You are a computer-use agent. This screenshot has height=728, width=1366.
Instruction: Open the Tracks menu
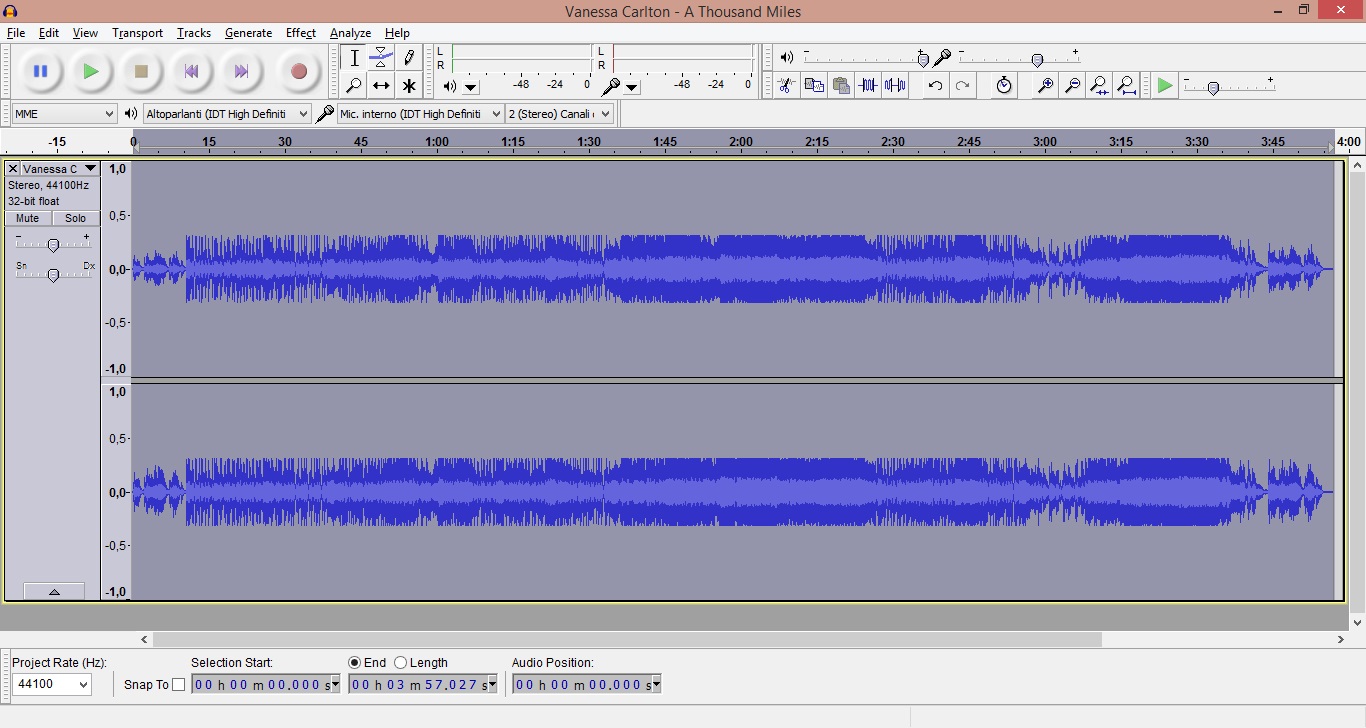pos(194,33)
